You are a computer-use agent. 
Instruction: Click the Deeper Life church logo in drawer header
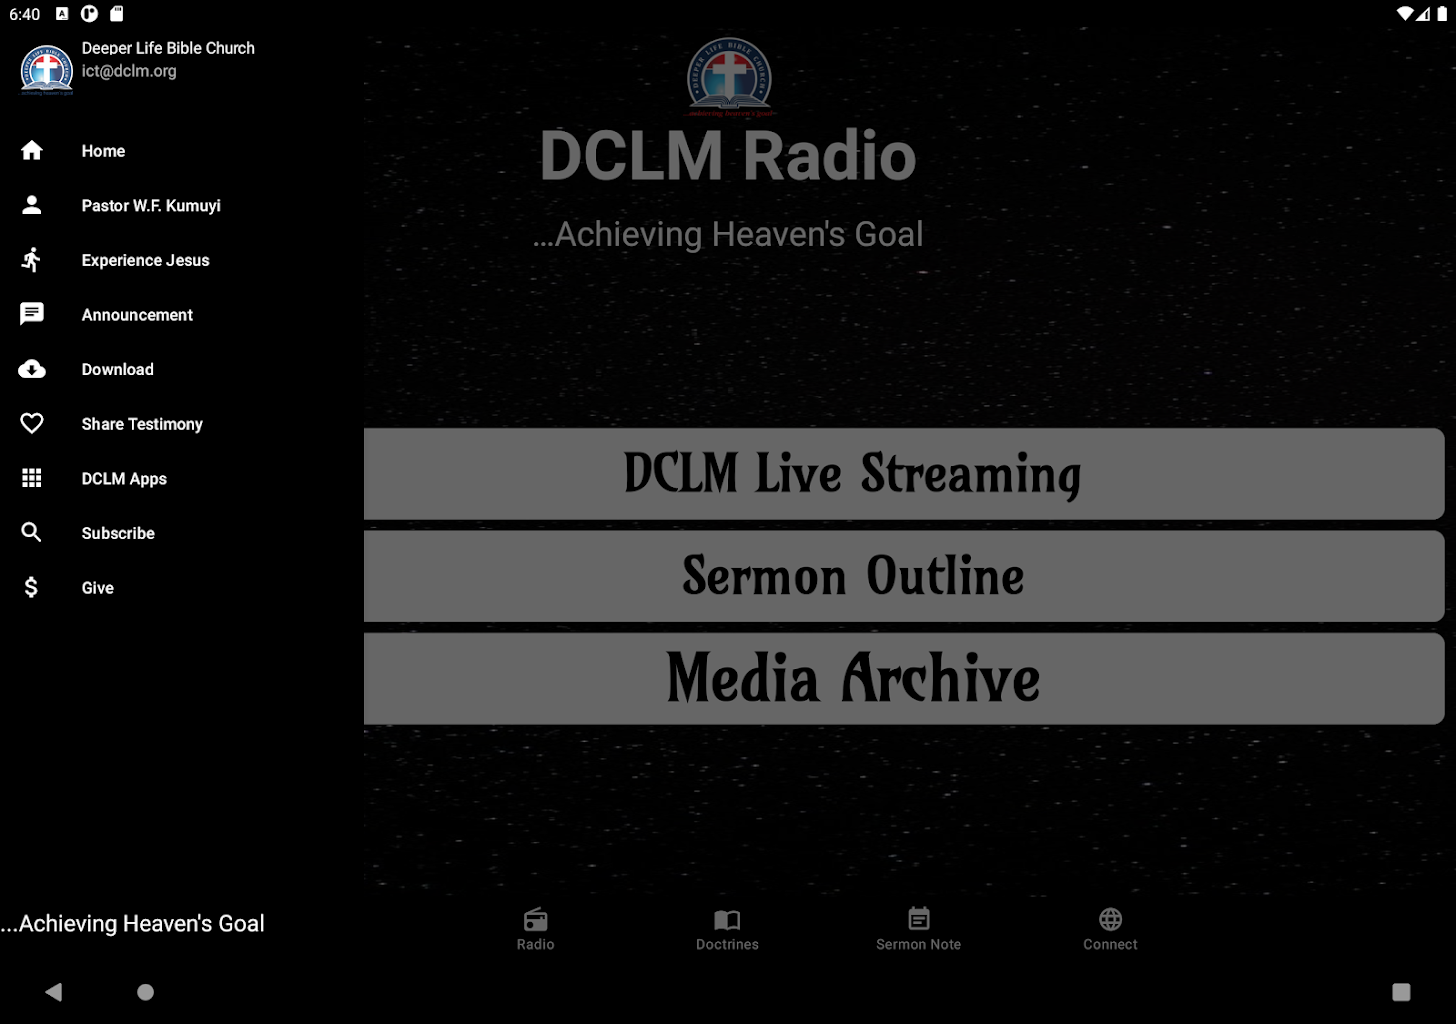(x=46, y=70)
